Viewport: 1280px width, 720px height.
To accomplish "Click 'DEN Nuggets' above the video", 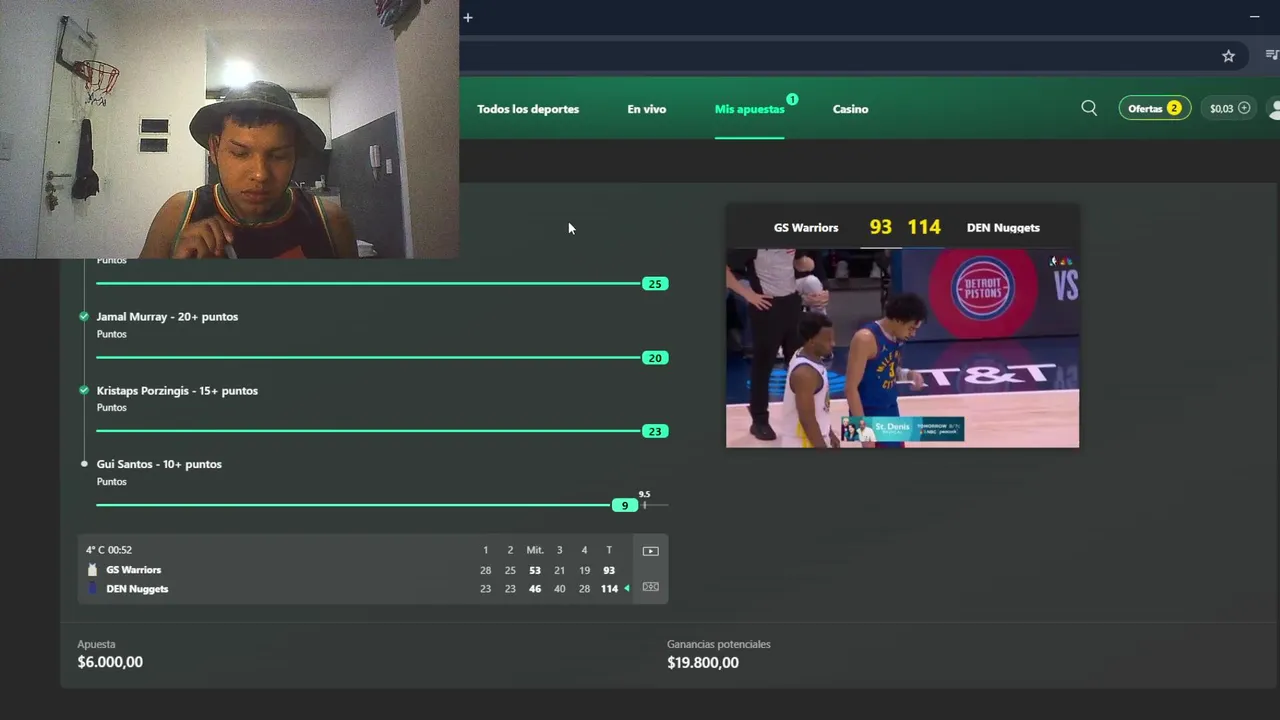I will coord(1003,228).
